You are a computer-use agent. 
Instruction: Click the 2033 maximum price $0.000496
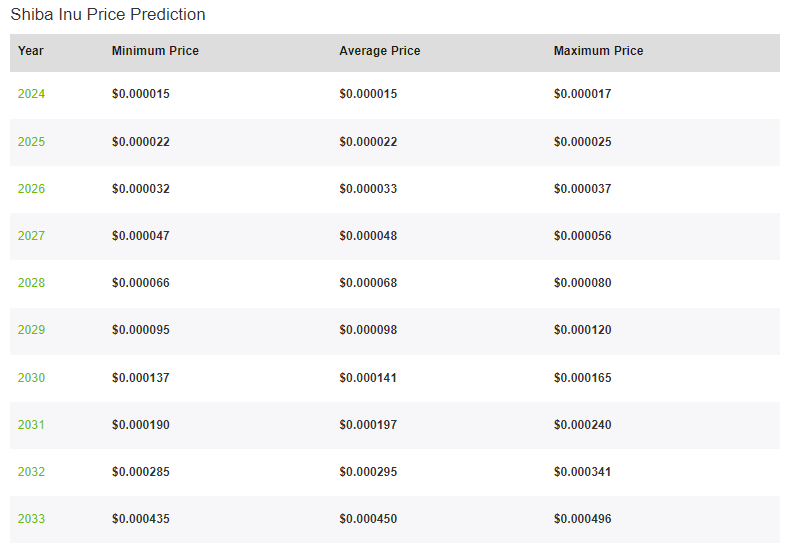point(582,519)
